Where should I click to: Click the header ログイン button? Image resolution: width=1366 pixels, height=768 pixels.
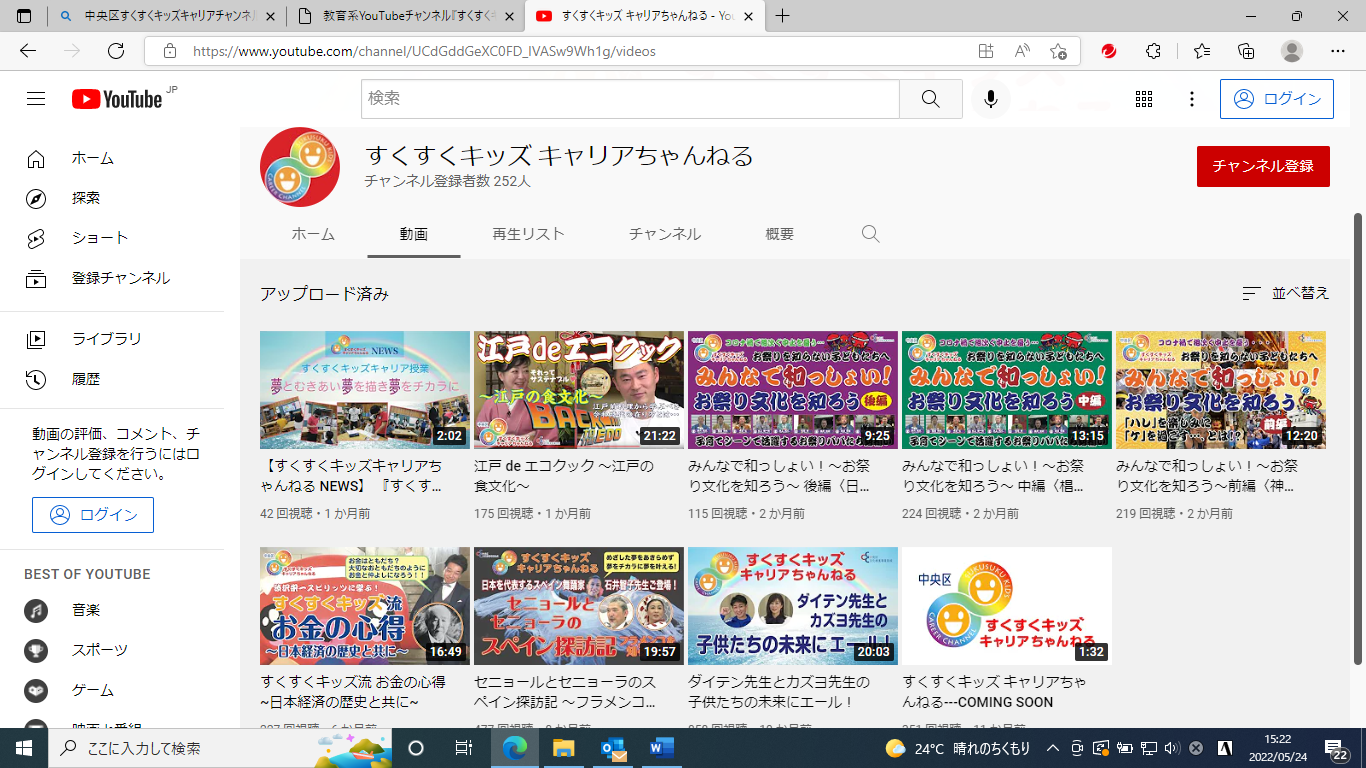pyautogui.click(x=1277, y=99)
